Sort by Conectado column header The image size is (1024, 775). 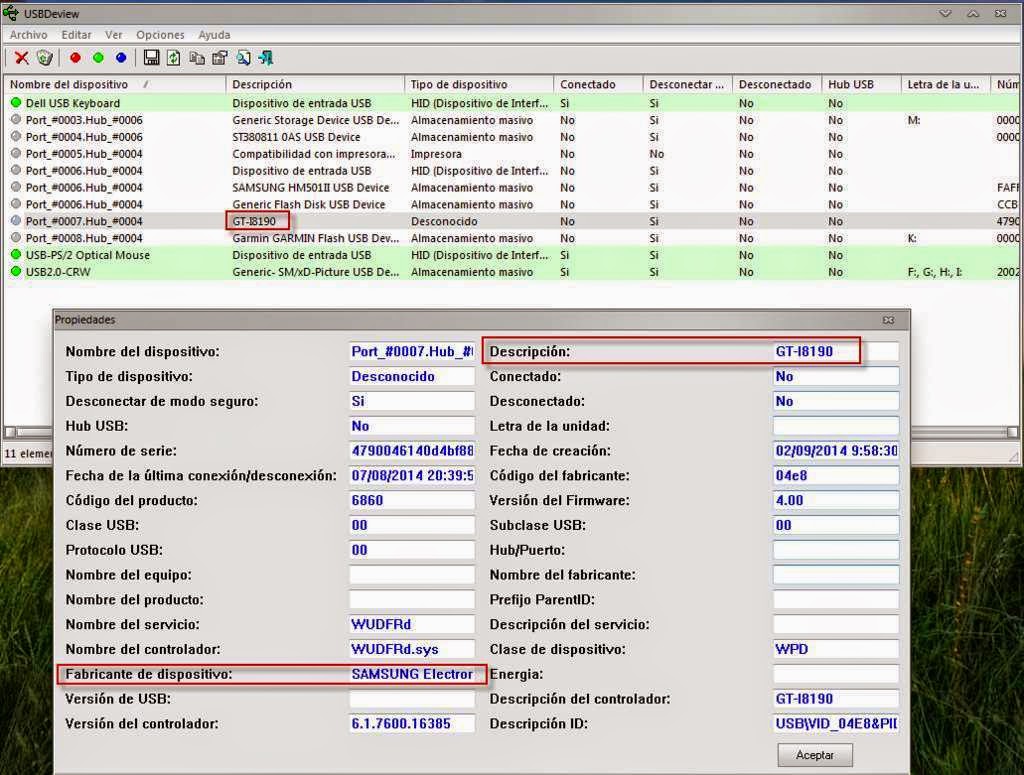(x=598, y=84)
